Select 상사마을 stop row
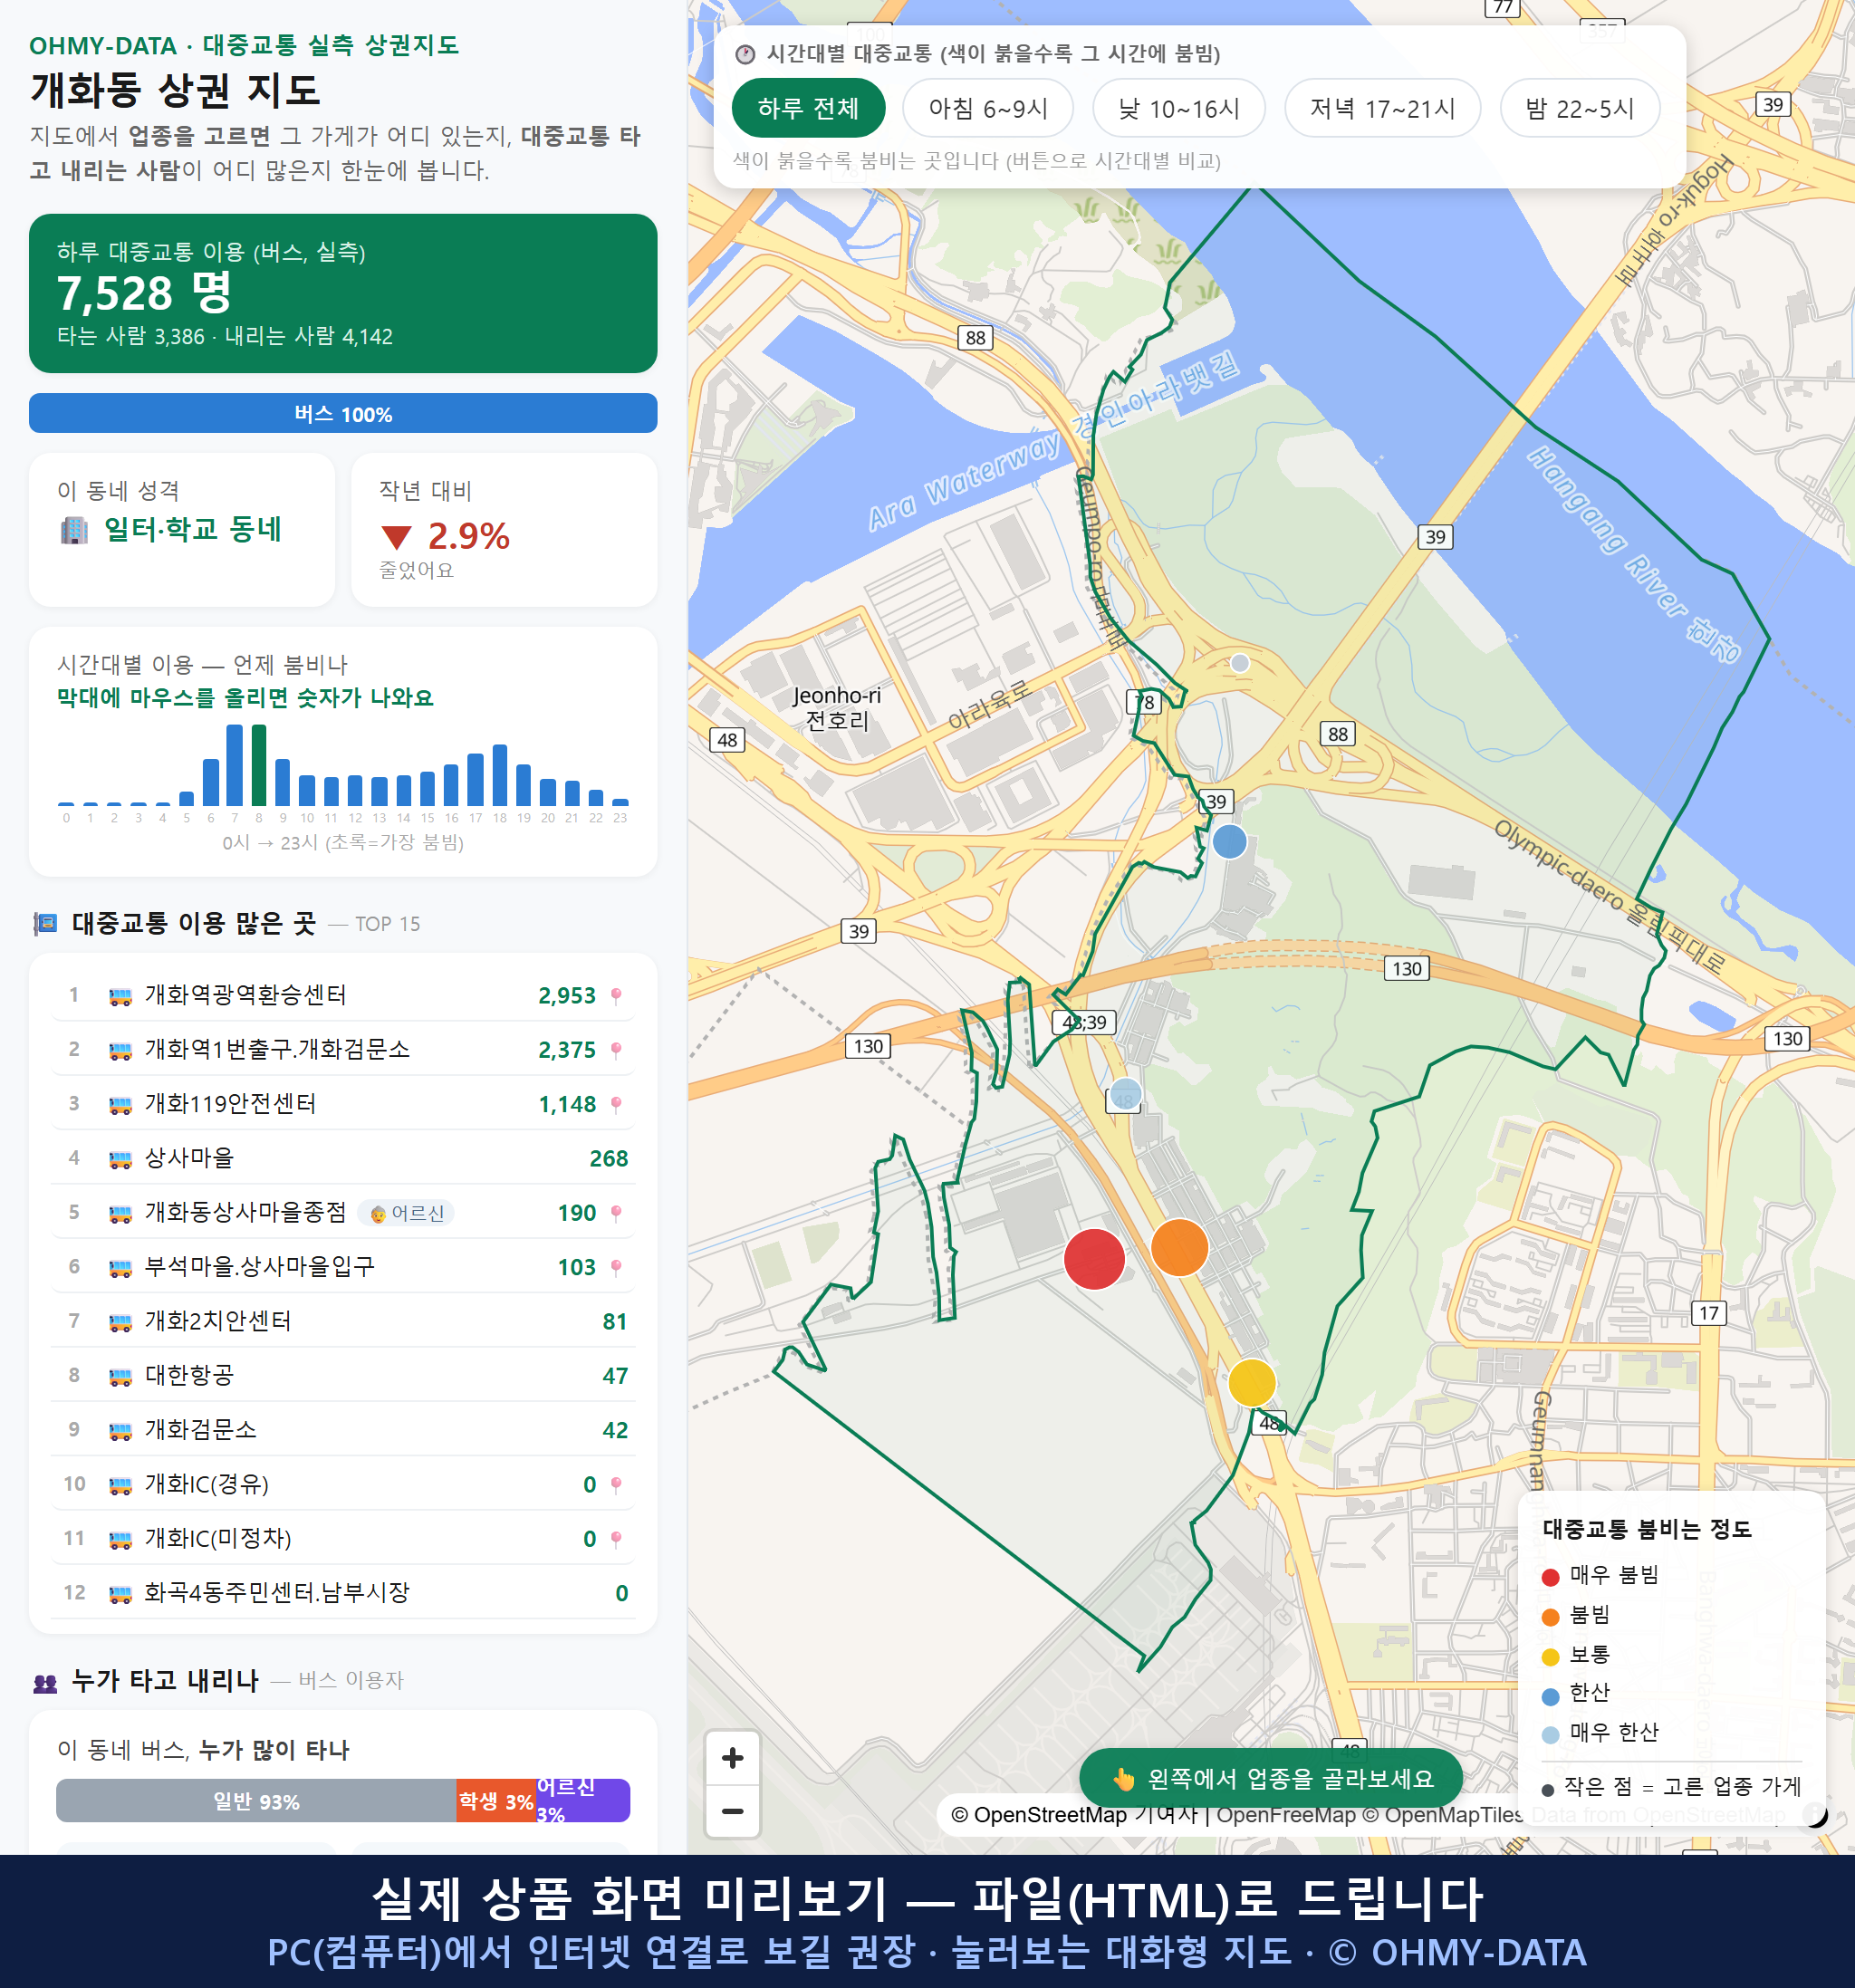The width and height of the screenshot is (1855, 1988). click(x=343, y=1158)
